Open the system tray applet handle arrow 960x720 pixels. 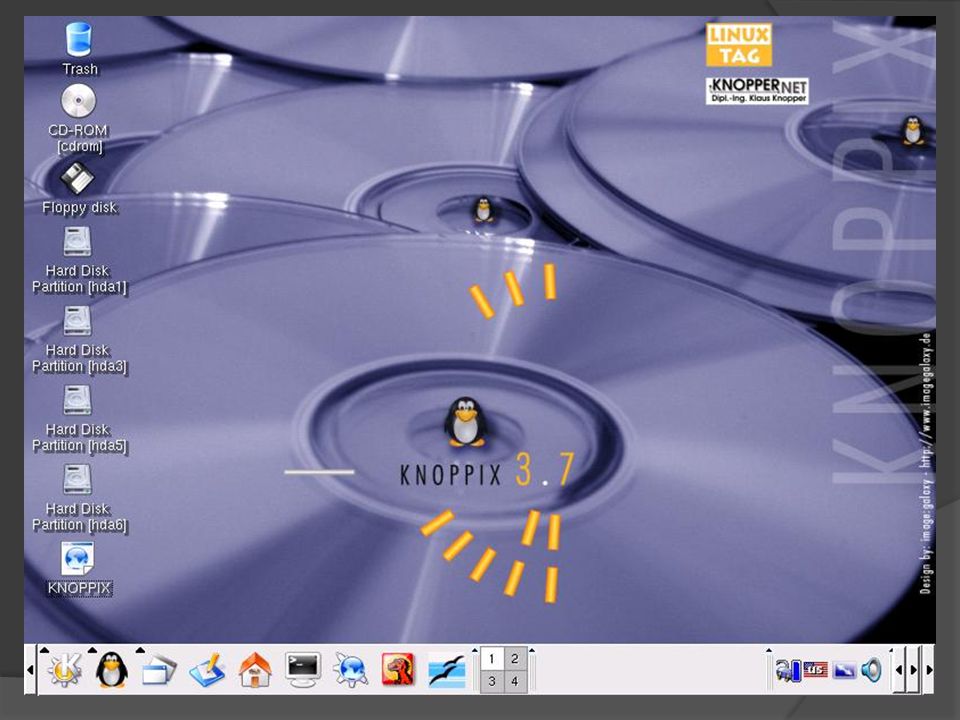point(769,651)
